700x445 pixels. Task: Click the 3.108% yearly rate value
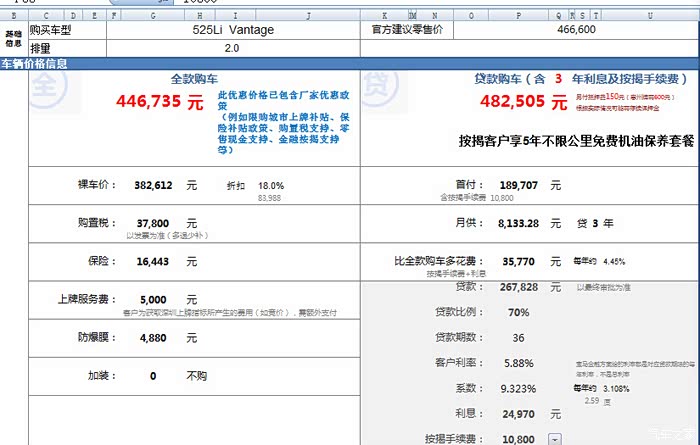pos(616,389)
